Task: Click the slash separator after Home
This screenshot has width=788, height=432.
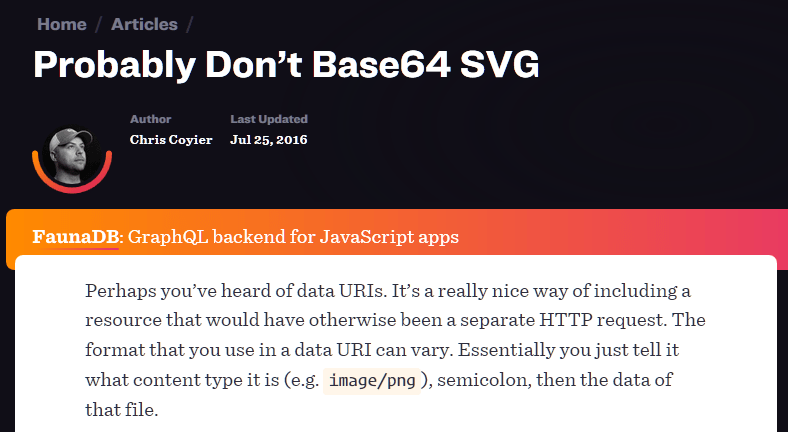Action: 98,24
